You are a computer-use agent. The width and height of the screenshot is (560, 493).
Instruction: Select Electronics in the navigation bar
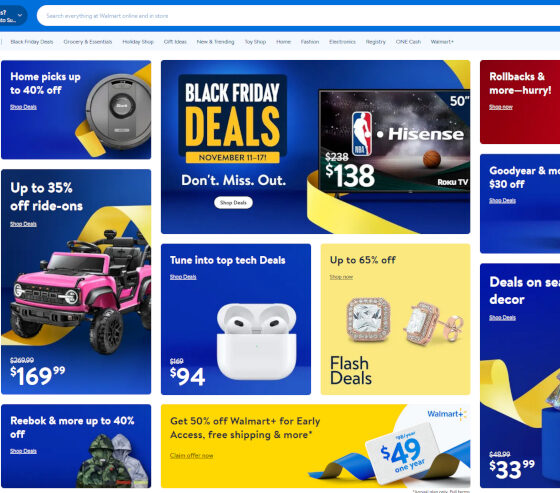pyautogui.click(x=342, y=42)
